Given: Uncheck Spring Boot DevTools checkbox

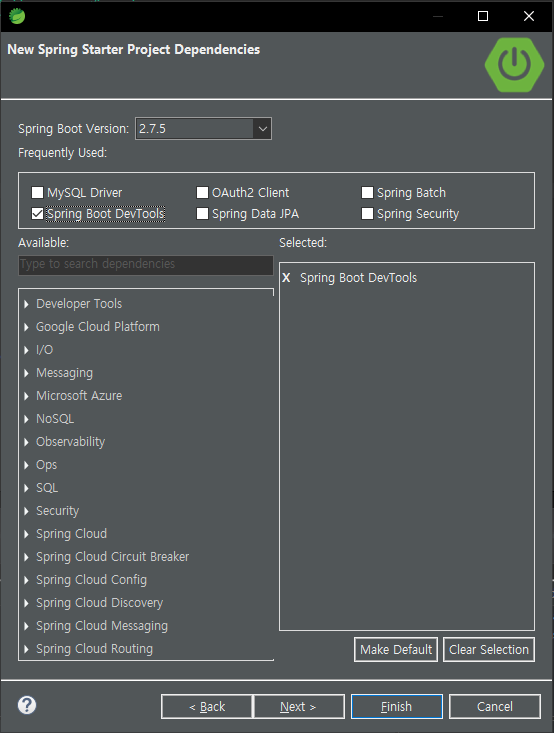Looking at the screenshot, I should click(37, 214).
